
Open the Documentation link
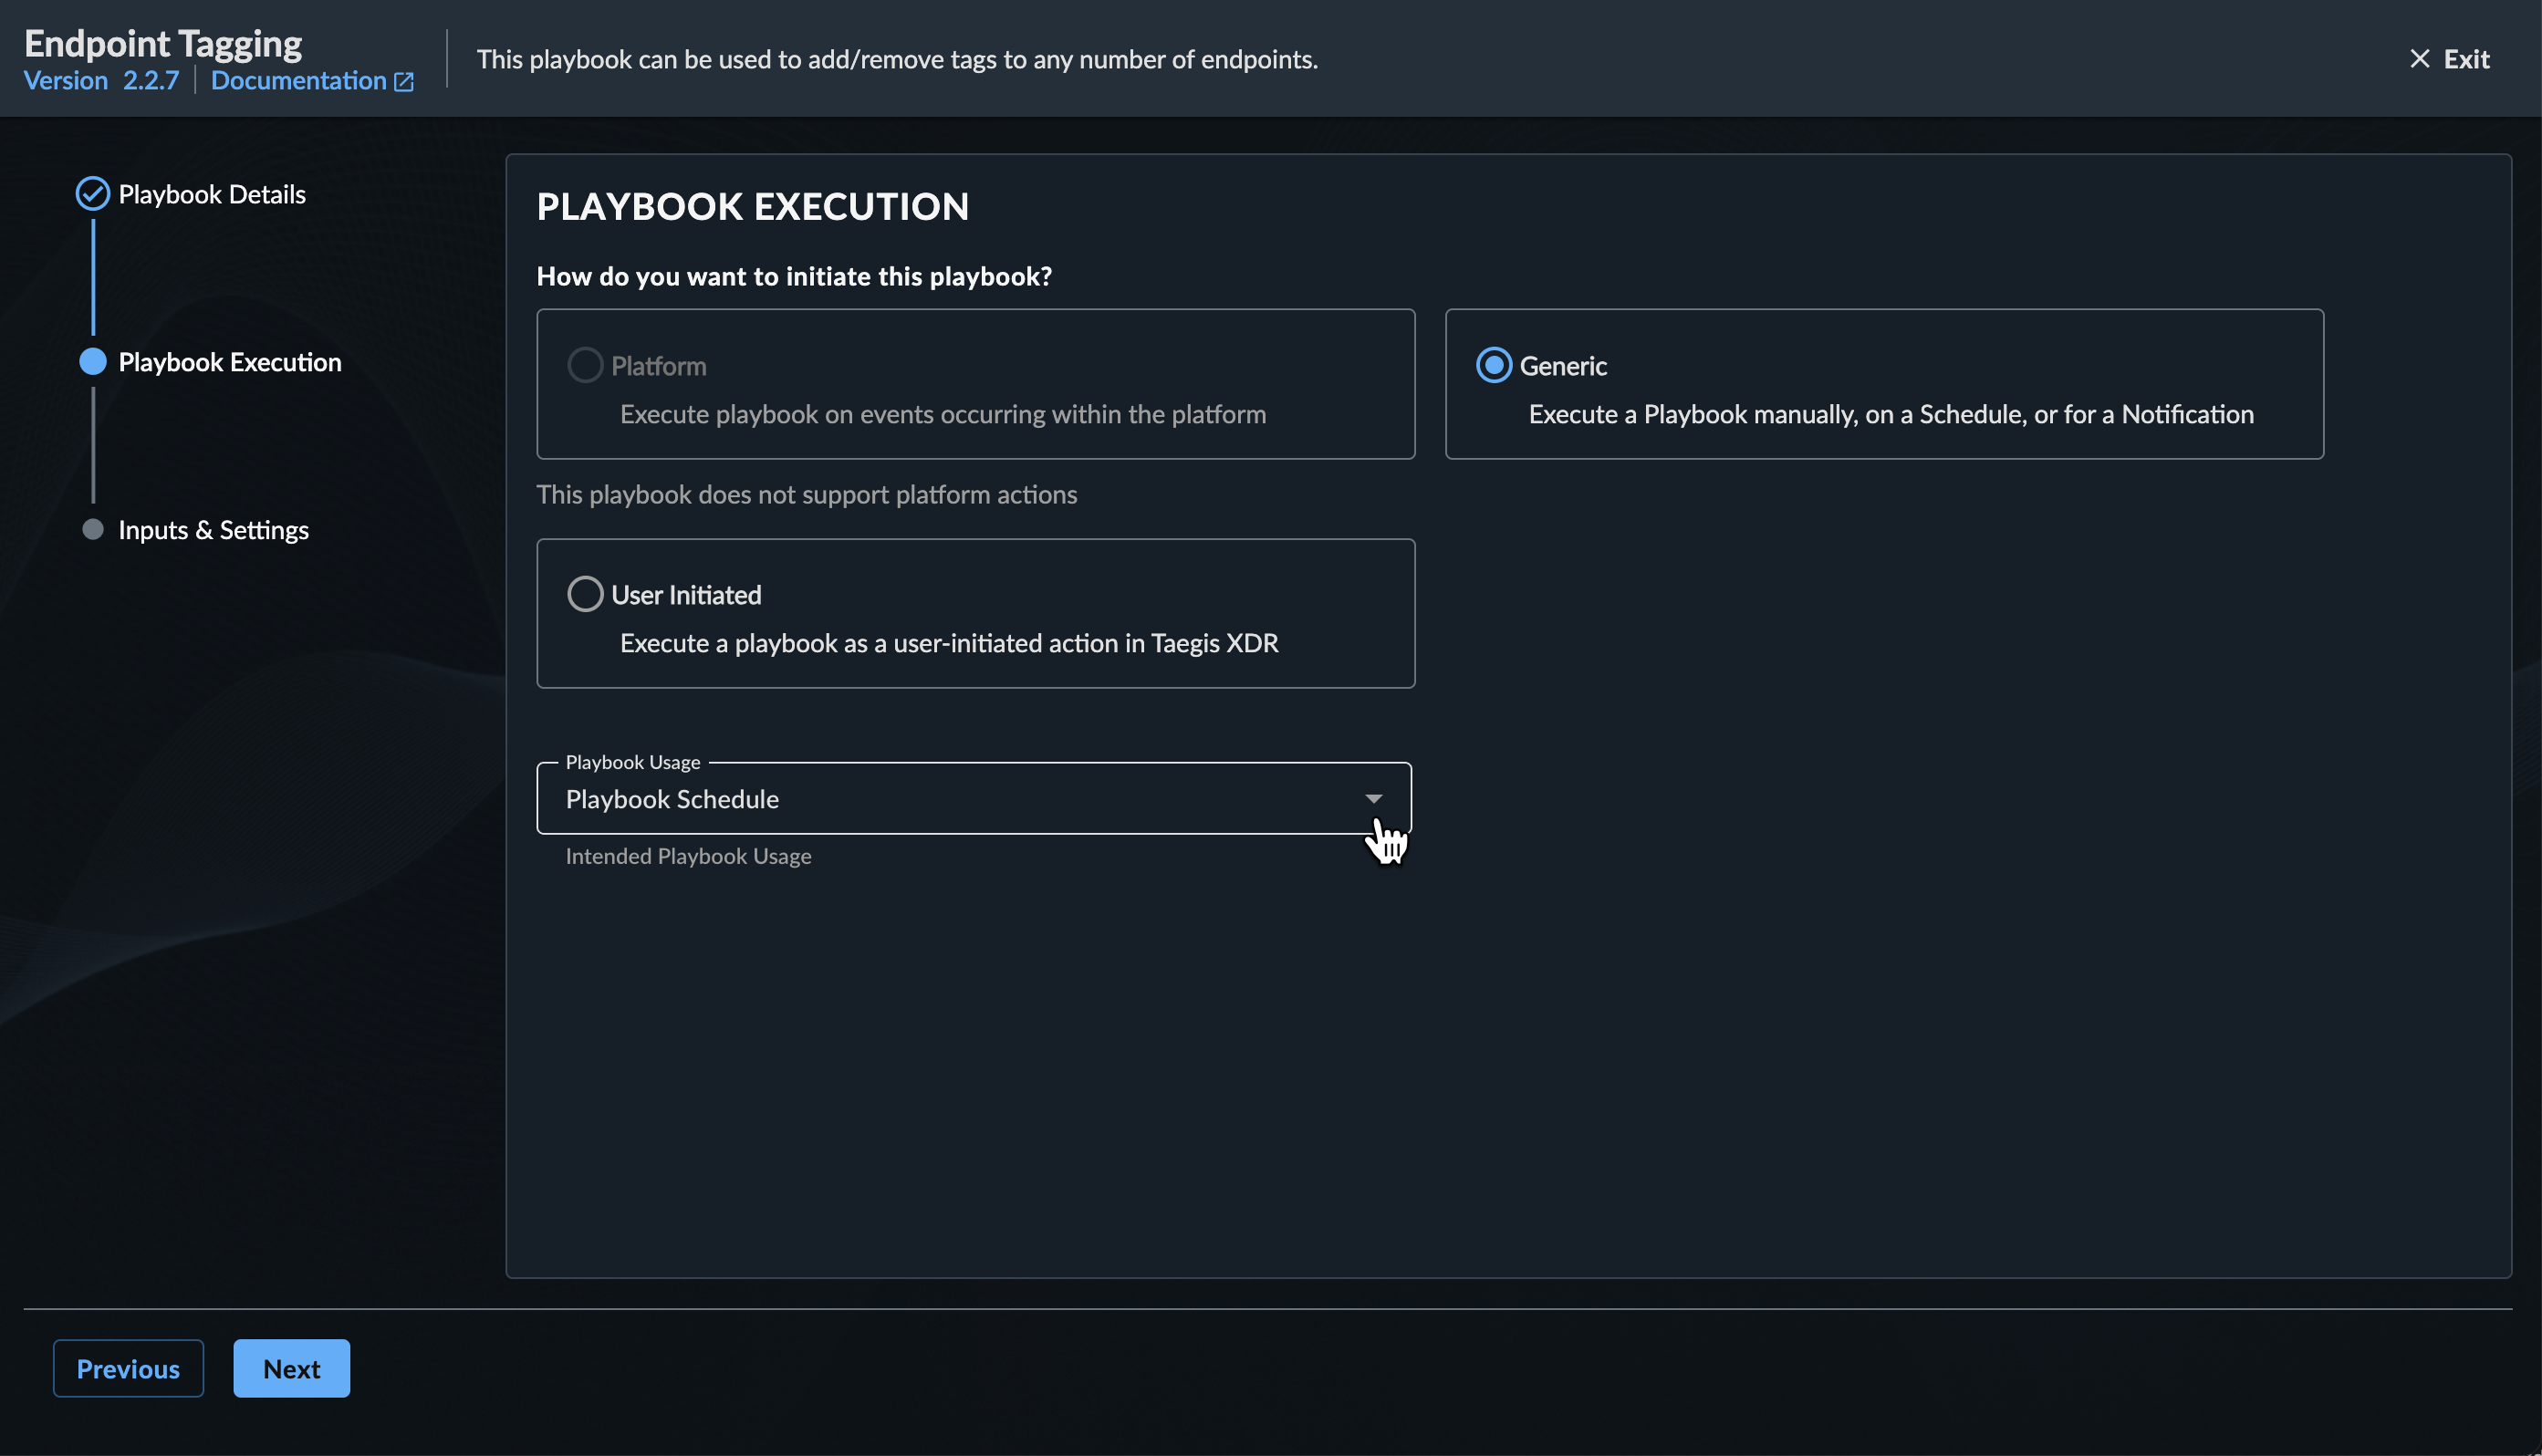[x=299, y=81]
